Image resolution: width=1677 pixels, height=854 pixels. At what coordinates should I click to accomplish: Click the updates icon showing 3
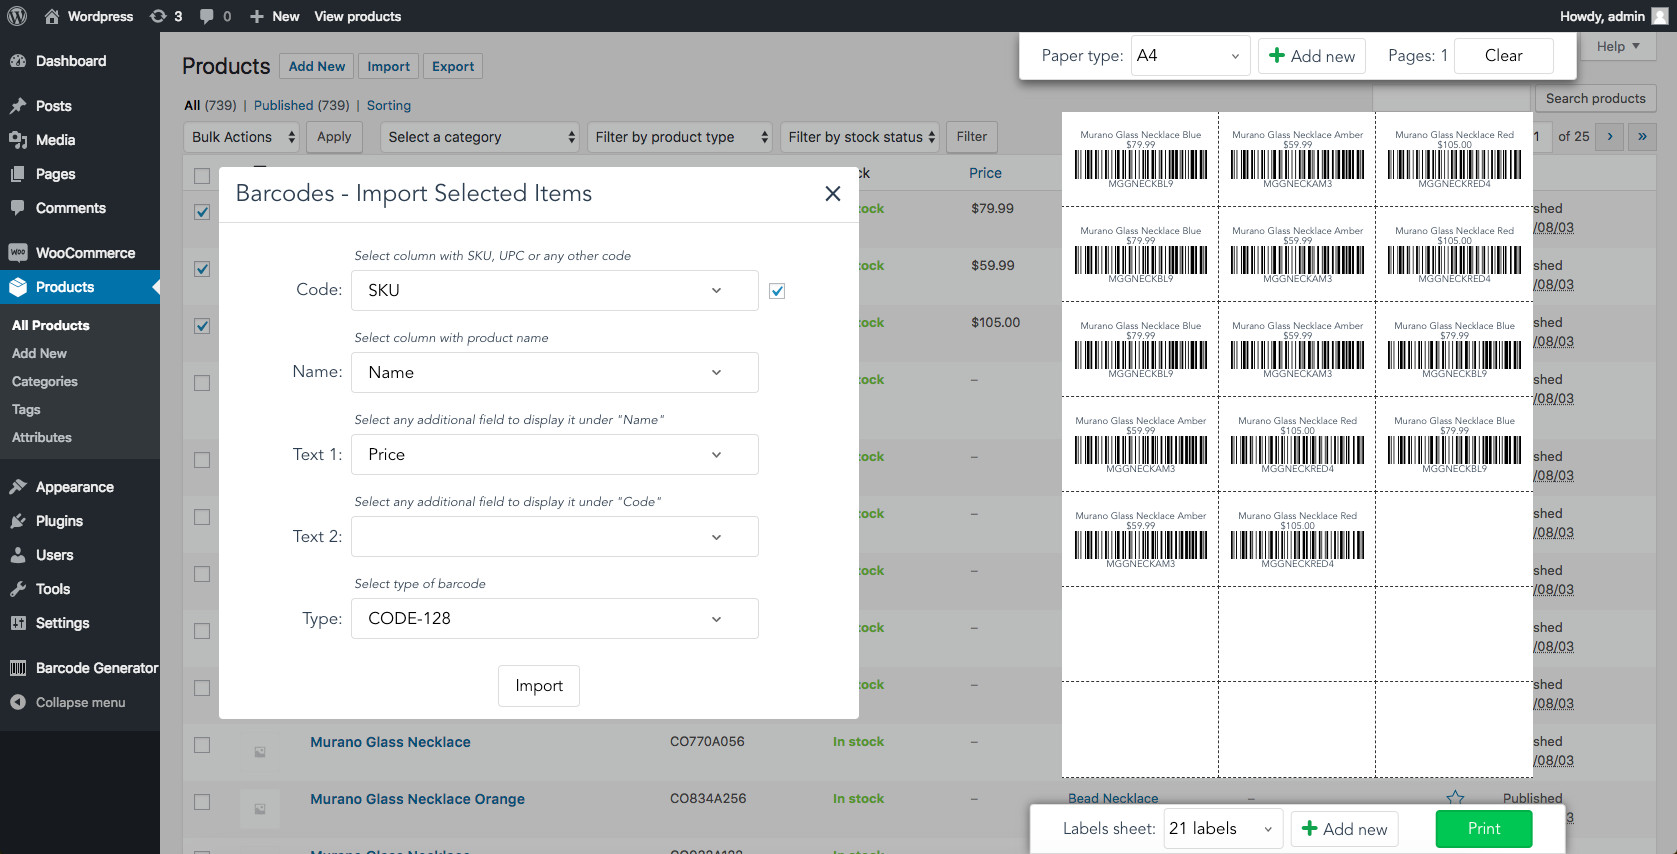[158, 16]
